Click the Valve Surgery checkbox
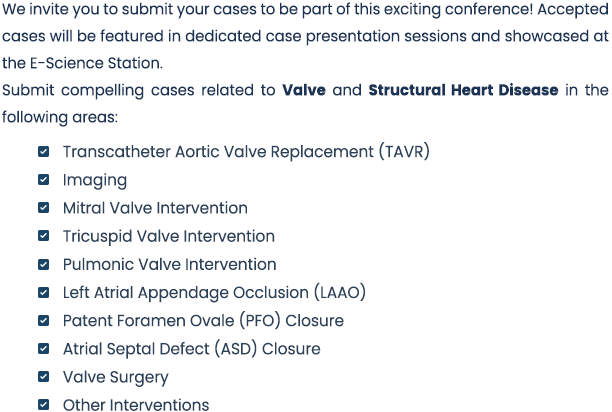Viewport: 612px width, 412px height. pos(43,376)
